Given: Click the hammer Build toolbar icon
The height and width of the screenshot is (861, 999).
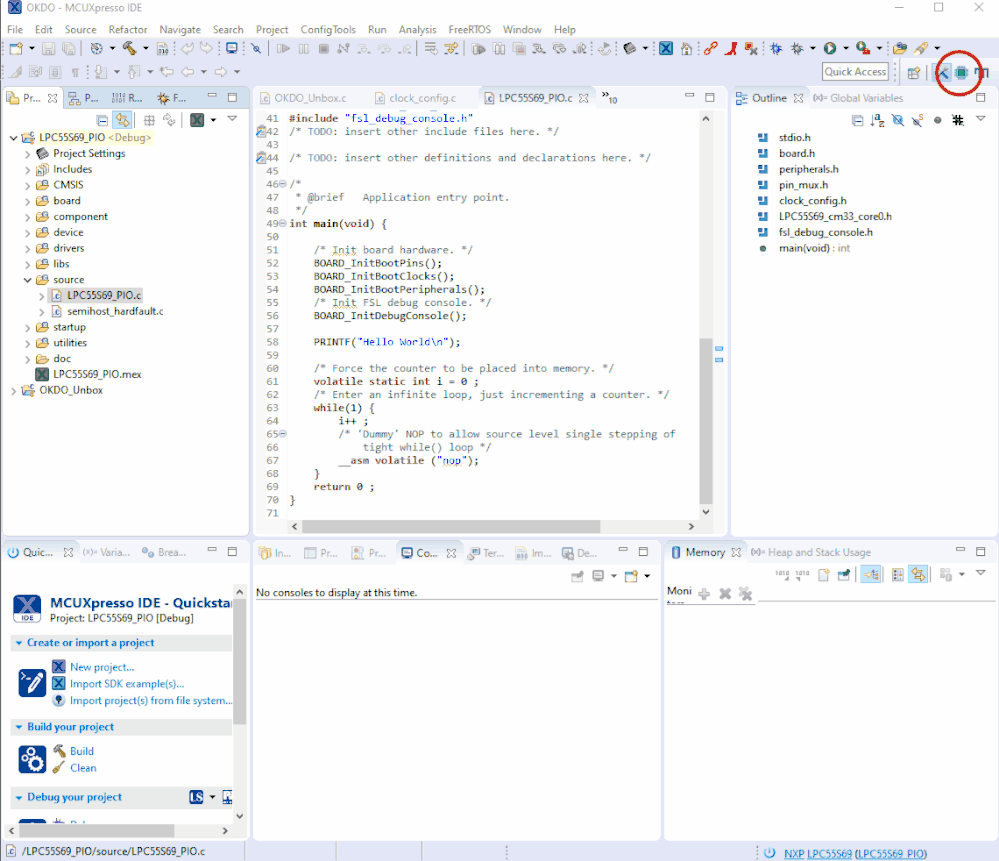Looking at the screenshot, I should 129,48.
